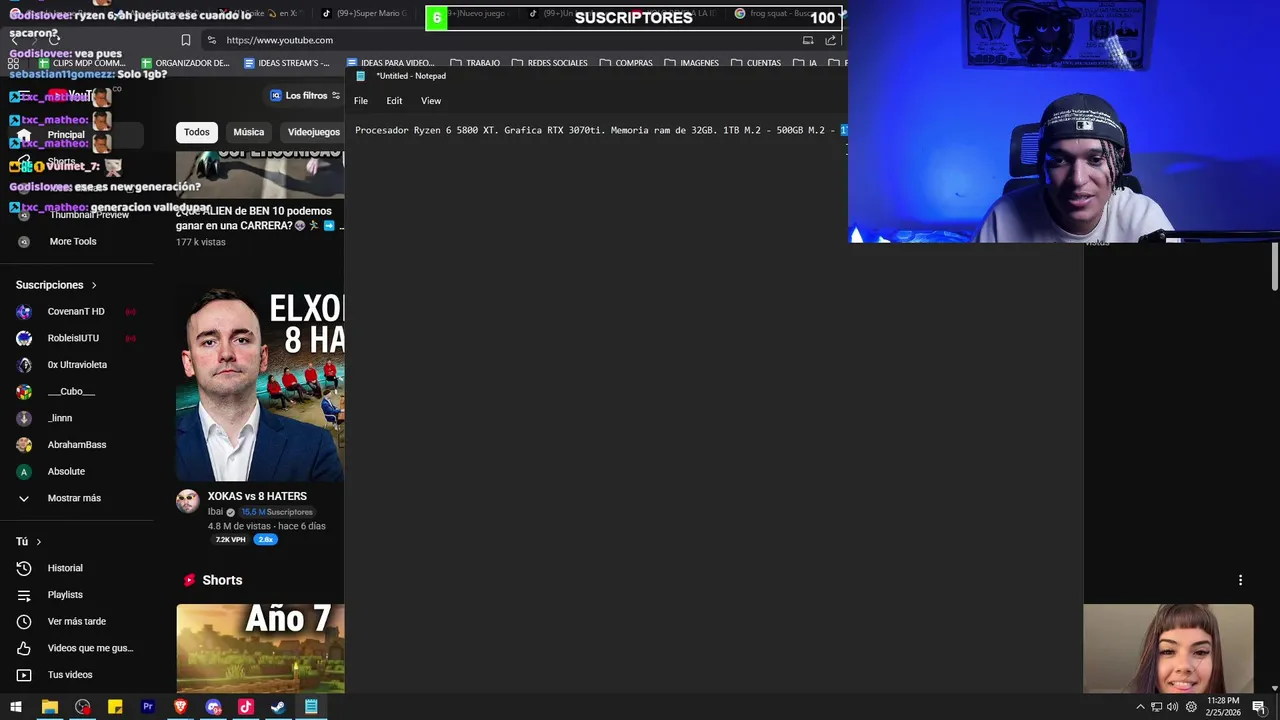Screen dimensions: 1280x720
Task: Open Steam from the taskbar
Action: pos(278,707)
